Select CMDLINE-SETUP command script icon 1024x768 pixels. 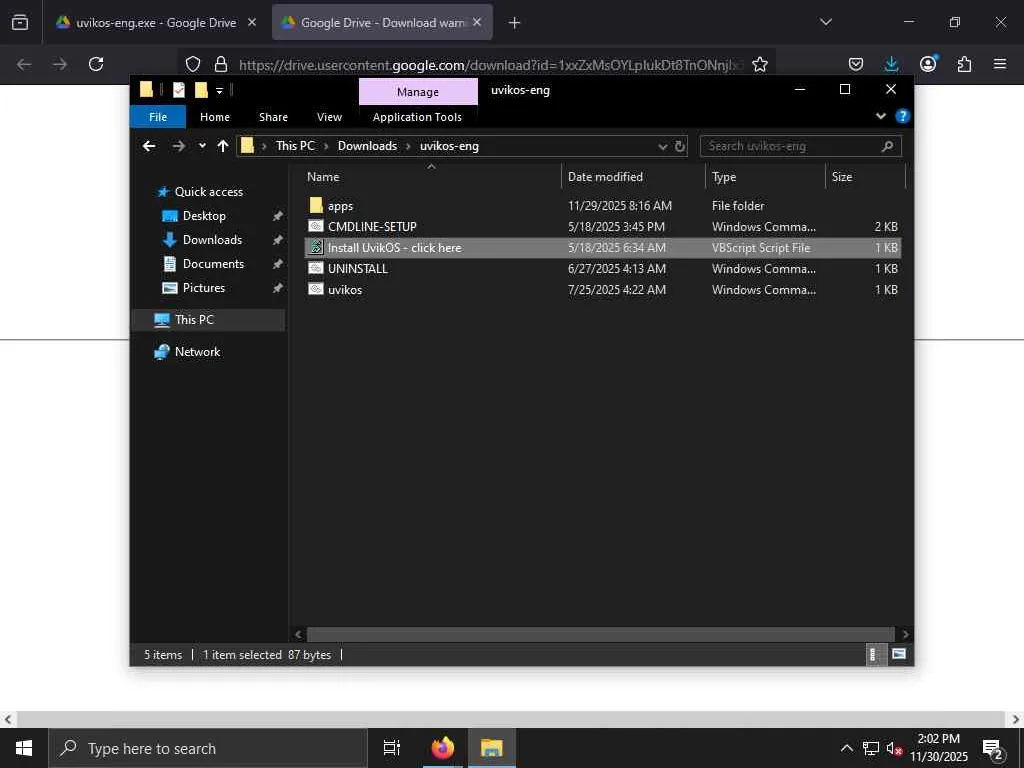pyautogui.click(x=316, y=226)
